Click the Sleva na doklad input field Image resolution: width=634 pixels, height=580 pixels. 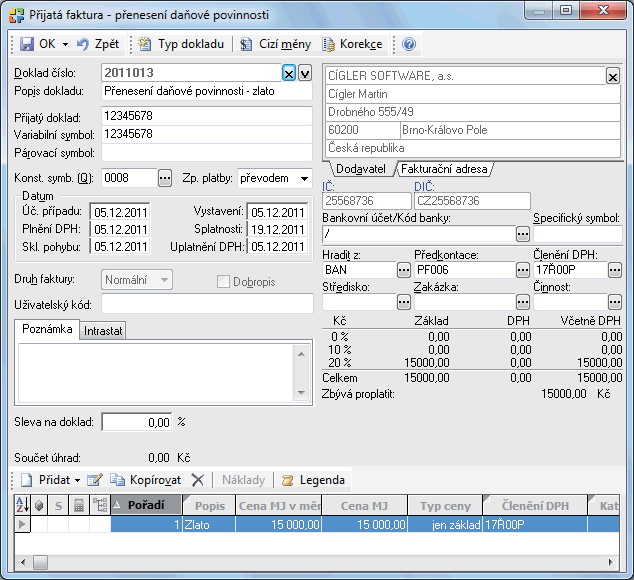[136, 422]
